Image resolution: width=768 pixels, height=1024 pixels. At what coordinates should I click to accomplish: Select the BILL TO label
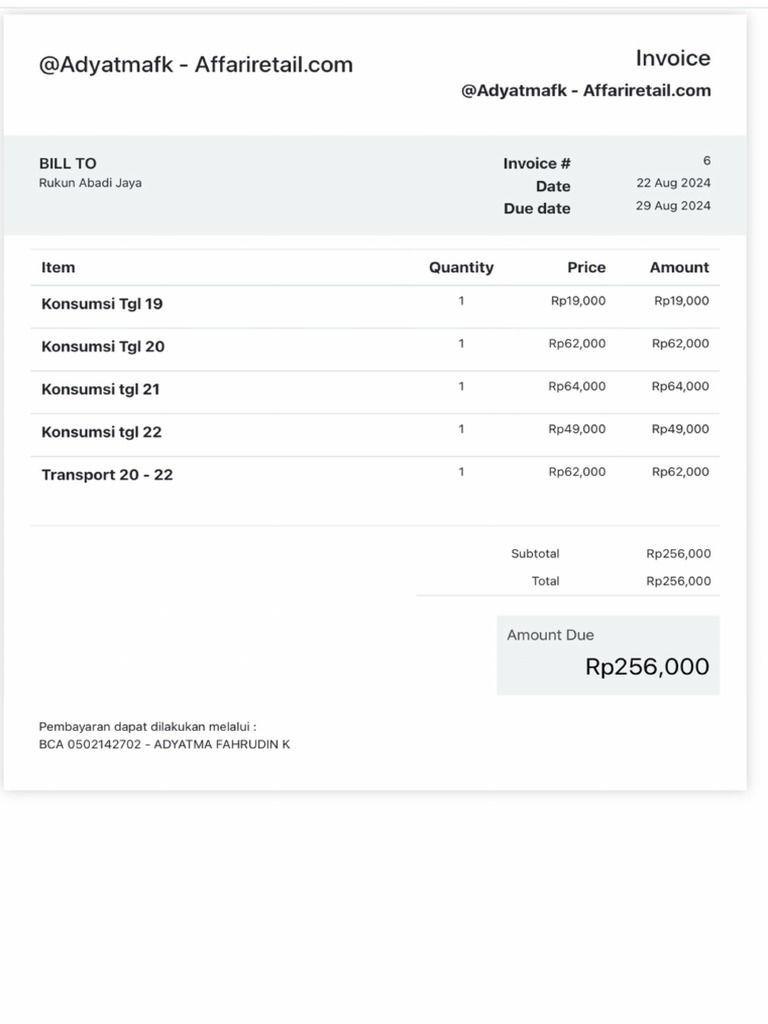point(68,164)
